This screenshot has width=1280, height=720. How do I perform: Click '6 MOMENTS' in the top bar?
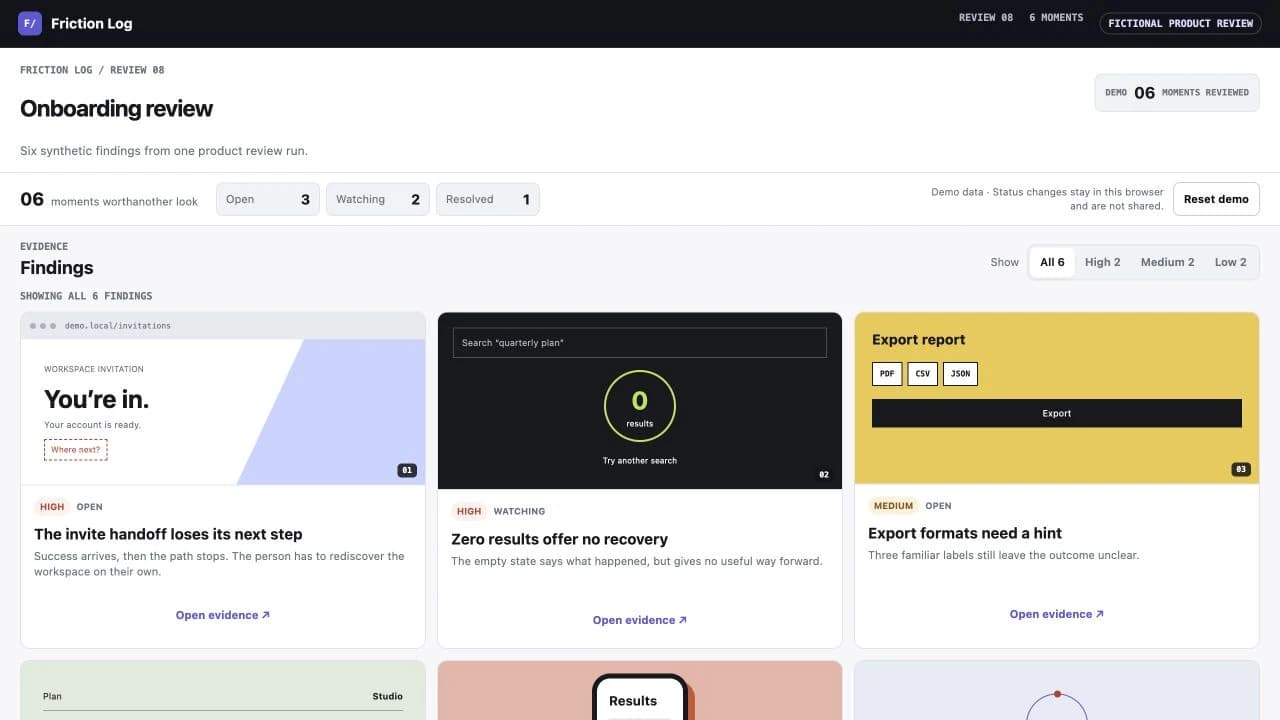point(1056,18)
